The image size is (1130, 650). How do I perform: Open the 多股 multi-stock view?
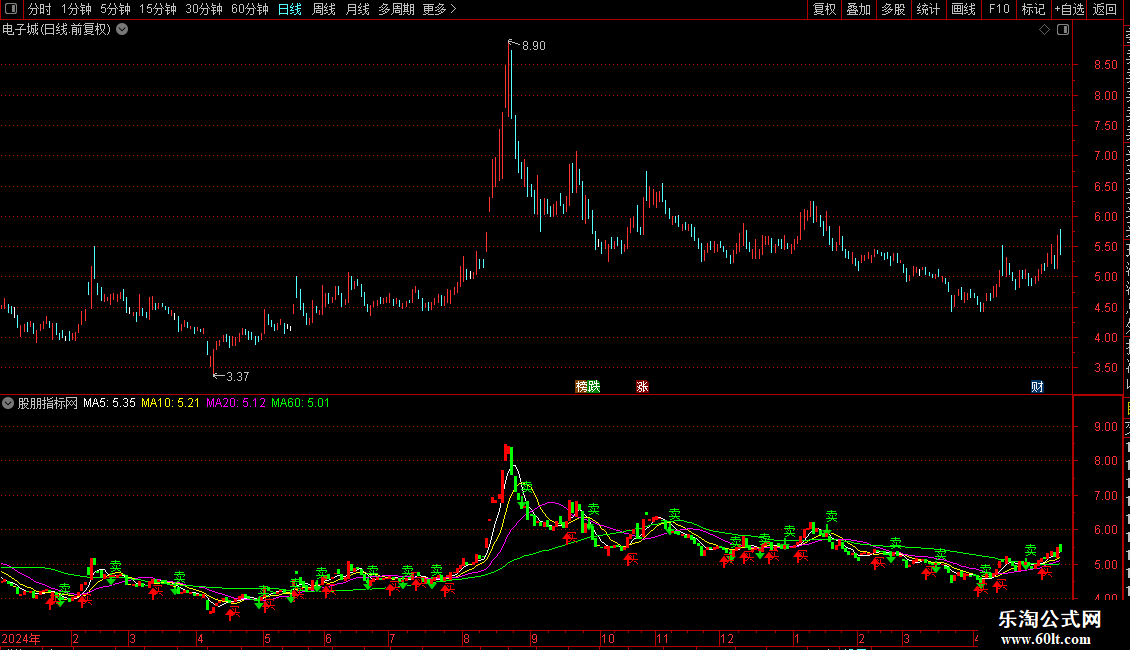[x=893, y=9]
